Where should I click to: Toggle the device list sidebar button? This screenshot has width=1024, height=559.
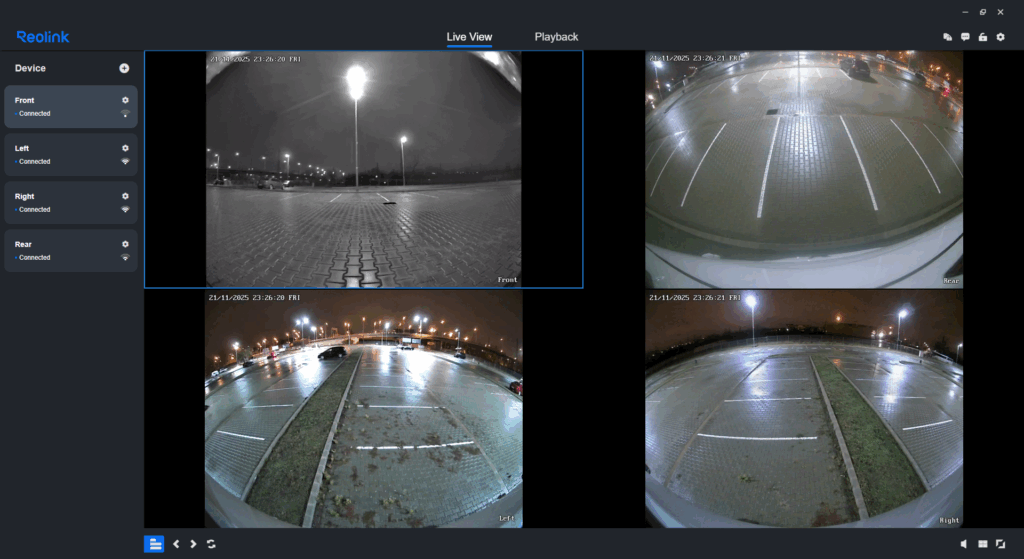click(x=154, y=544)
